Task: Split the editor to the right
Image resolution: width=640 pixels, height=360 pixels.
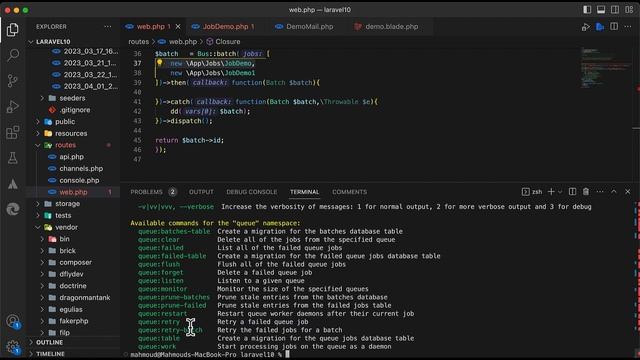Action: 614,27
